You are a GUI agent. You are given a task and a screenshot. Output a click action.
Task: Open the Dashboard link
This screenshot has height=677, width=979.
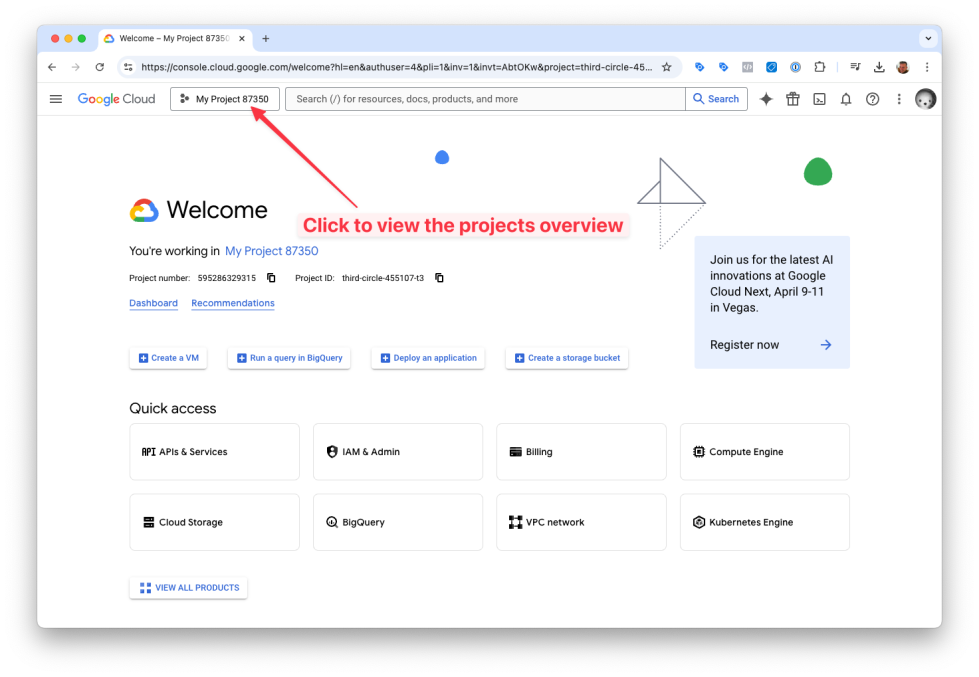(x=154, y=303)
